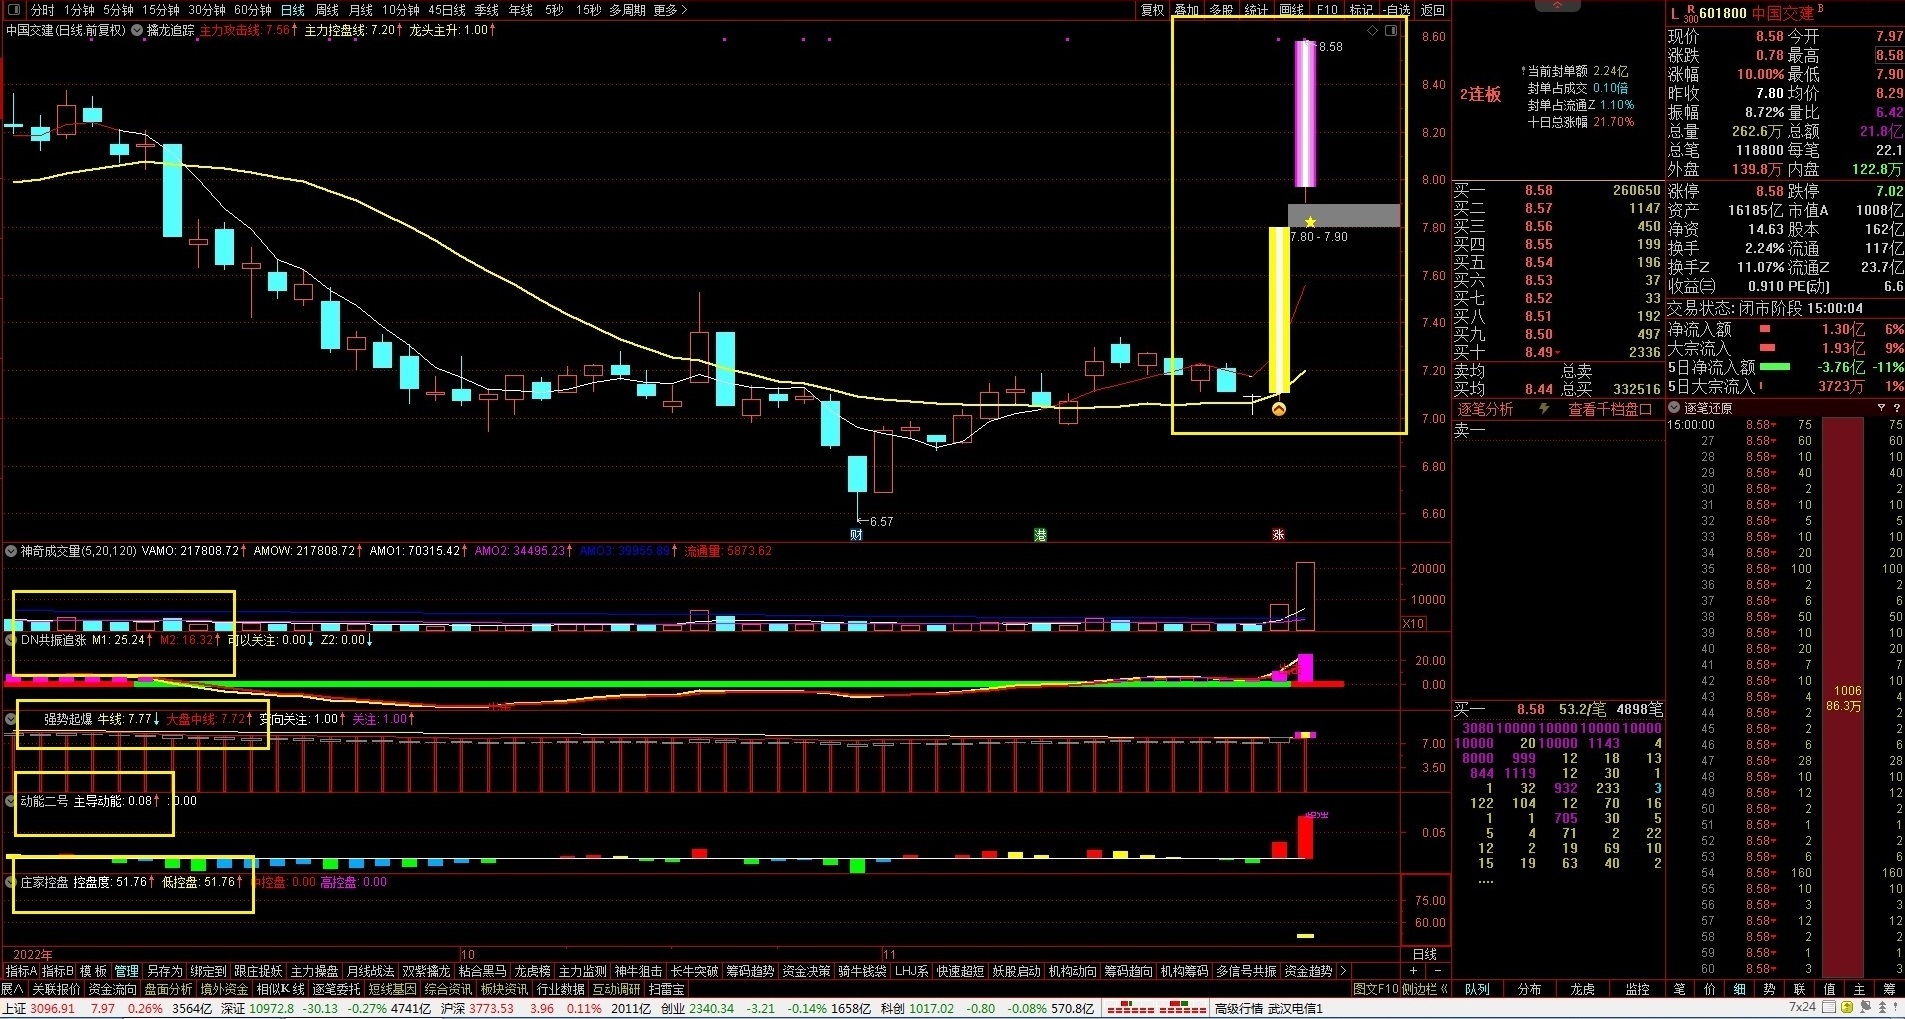Toggle the side panel icon in chart corner

(1391, 31)
